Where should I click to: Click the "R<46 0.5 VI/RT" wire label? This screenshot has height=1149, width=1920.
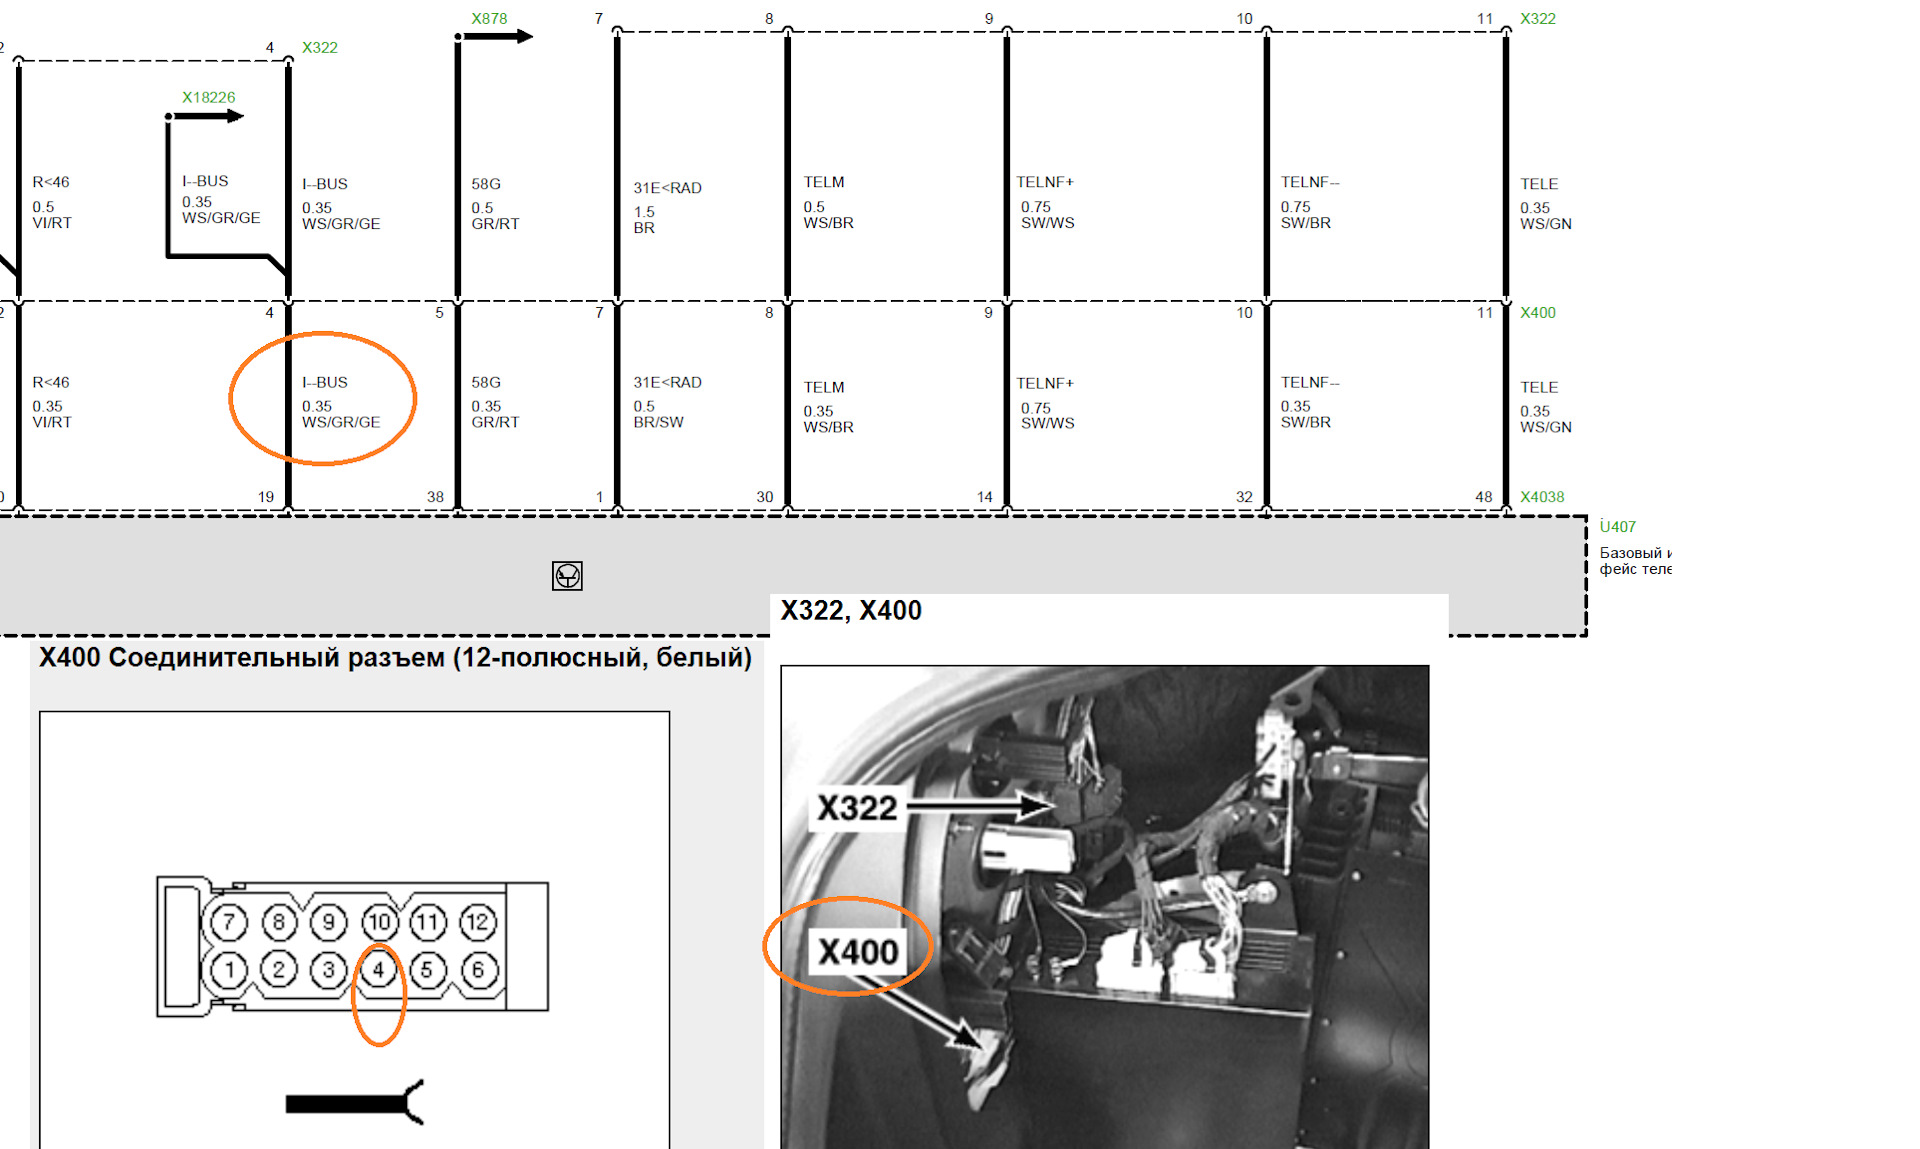tap(52, 202)
